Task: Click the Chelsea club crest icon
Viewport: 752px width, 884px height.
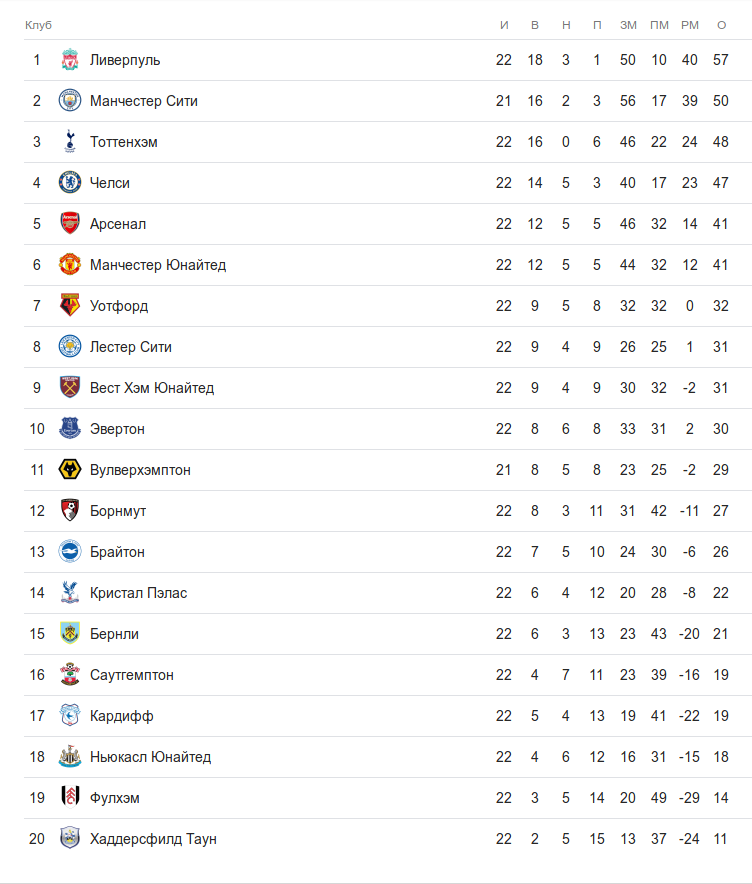Action: (69, 183)
